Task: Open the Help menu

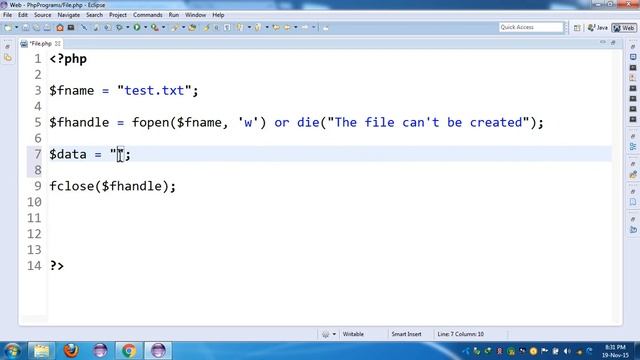Action: coord(218,15)
